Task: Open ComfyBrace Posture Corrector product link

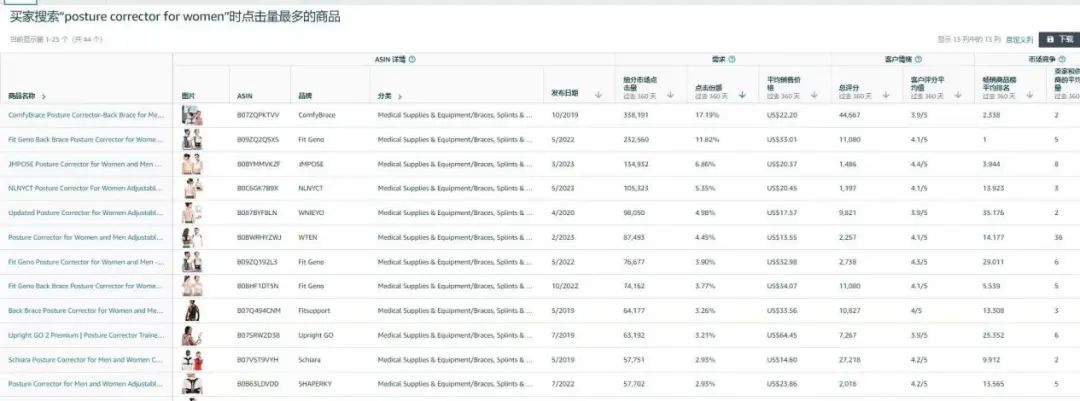Action: pos(85,115)
